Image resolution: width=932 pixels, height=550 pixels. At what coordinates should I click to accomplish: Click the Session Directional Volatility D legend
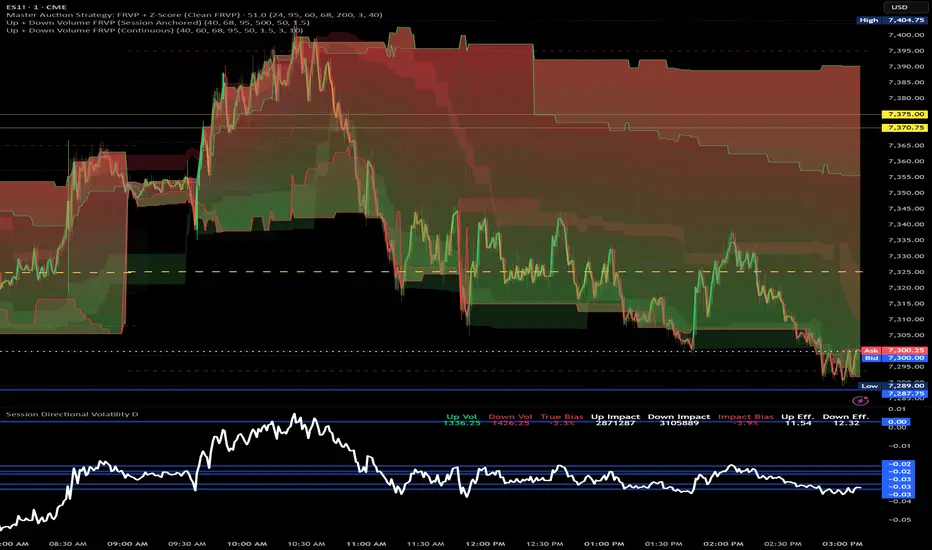point(72,414)
